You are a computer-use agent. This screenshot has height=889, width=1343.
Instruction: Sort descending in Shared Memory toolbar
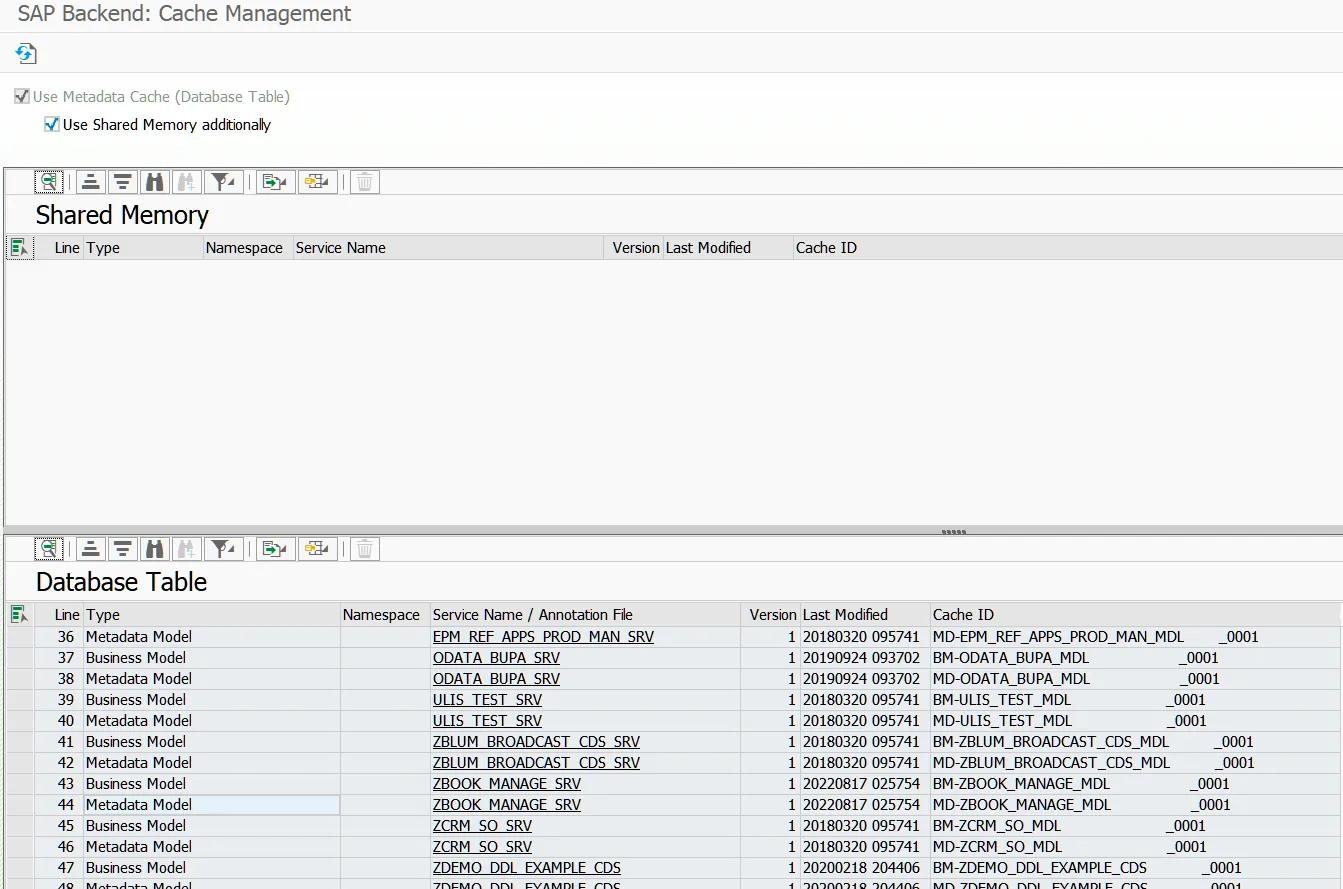(122, 182)
